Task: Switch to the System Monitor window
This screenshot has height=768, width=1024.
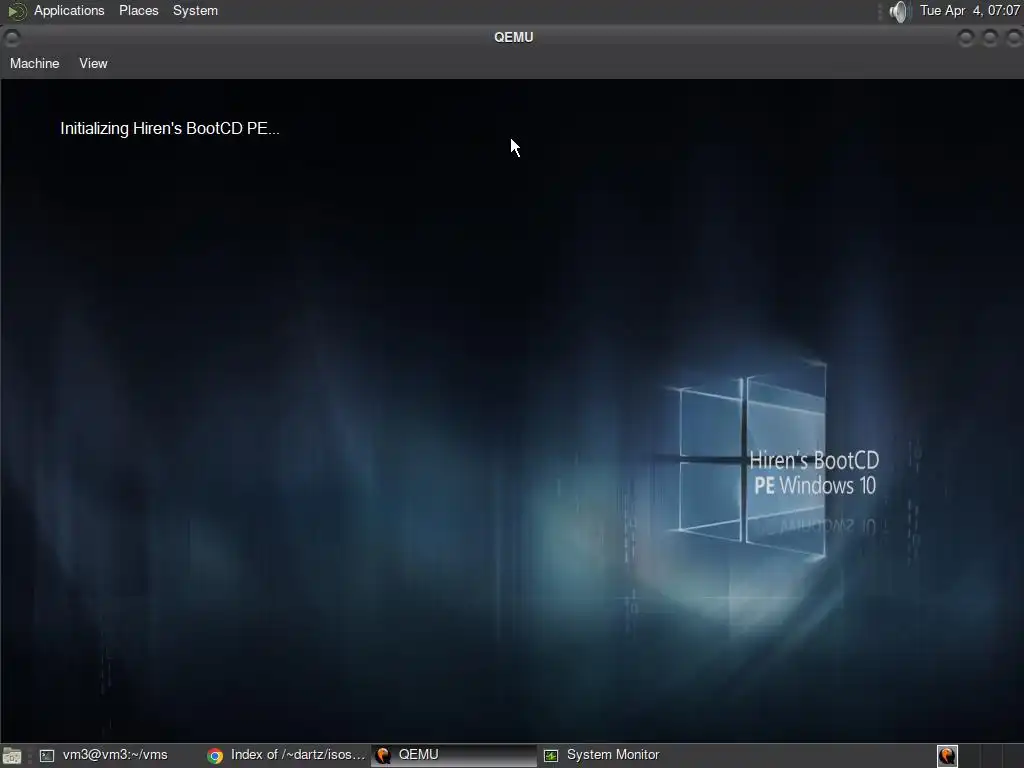Action: tap(620, 755)
